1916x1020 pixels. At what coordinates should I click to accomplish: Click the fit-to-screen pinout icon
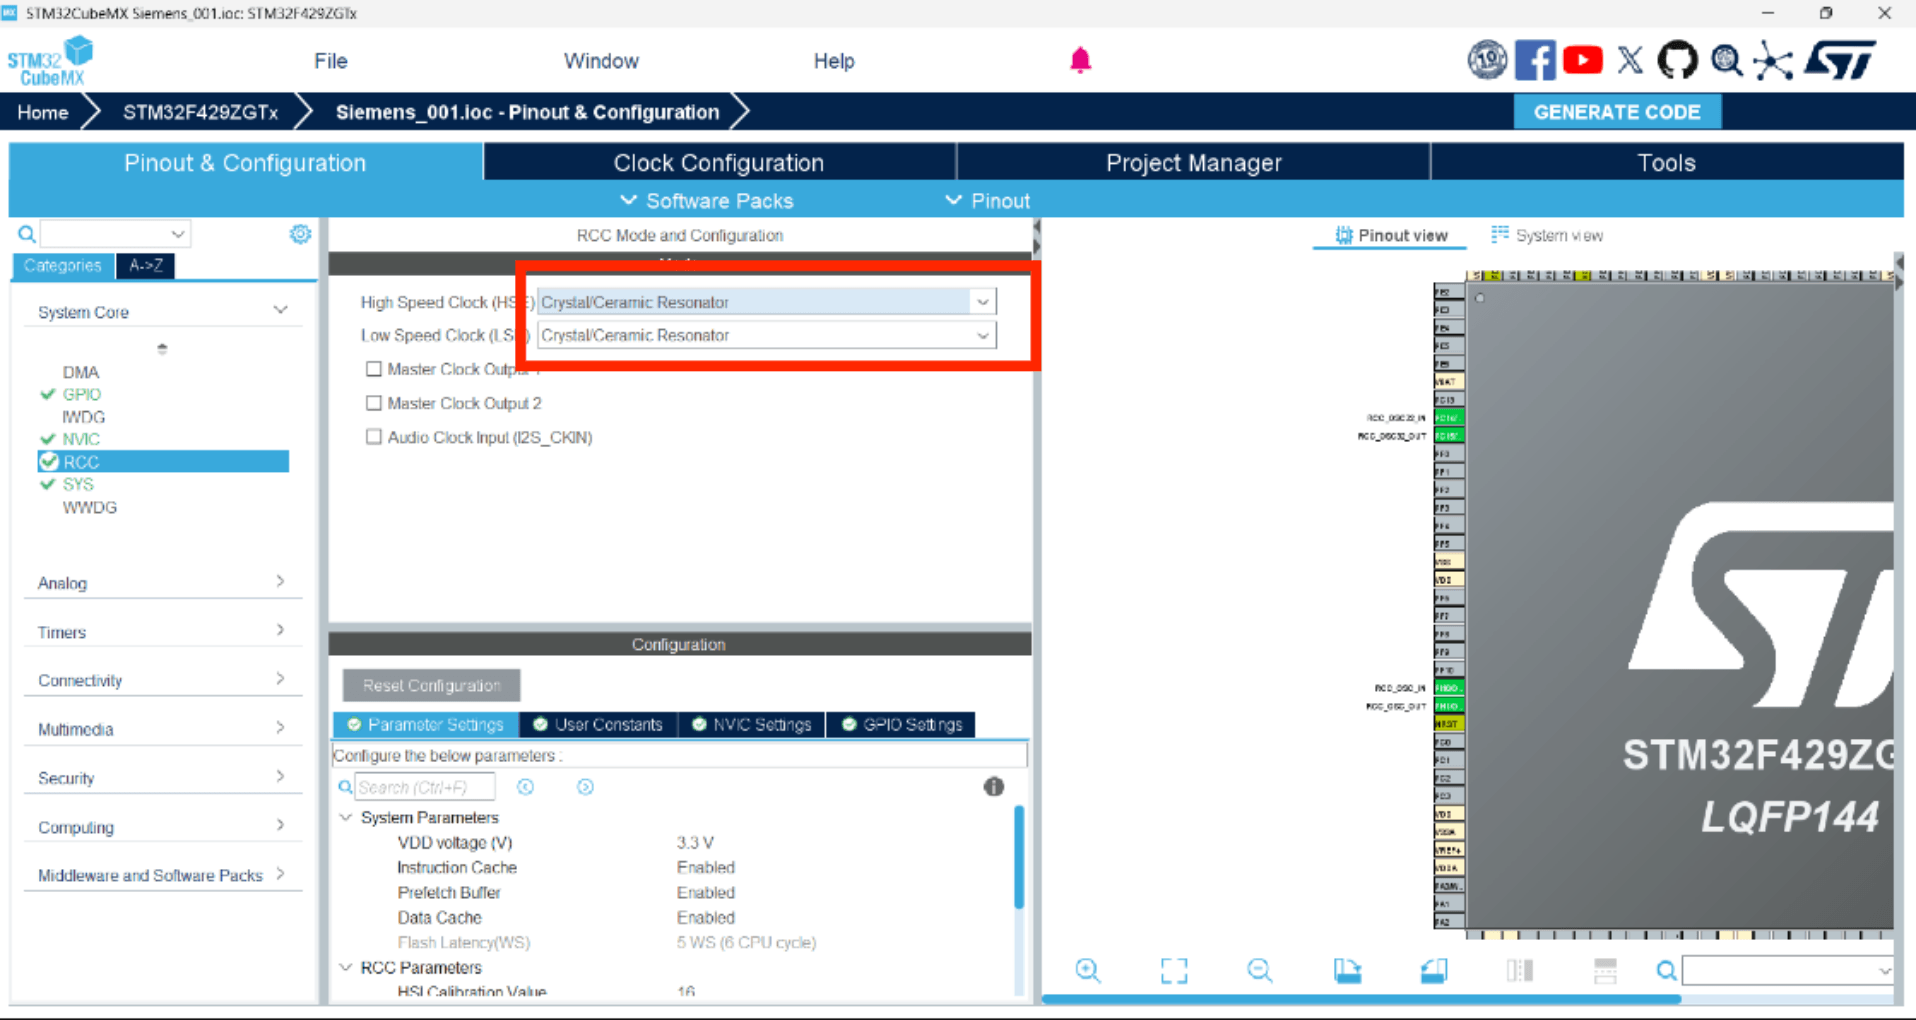(x=1174, y=970)
